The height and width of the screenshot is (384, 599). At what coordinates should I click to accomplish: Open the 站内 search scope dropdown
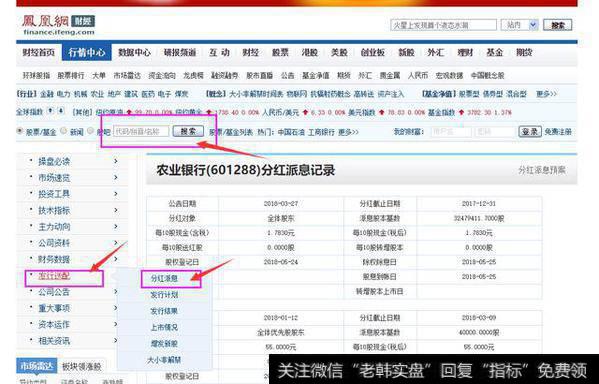point(520,25)
